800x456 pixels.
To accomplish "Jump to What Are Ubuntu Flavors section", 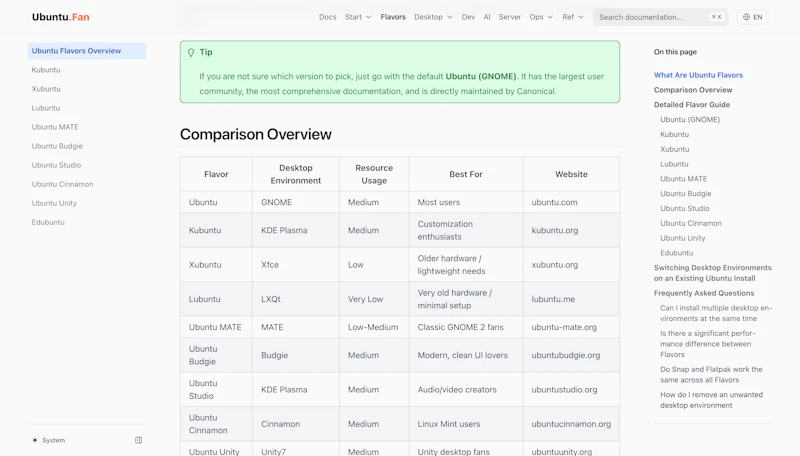I will point(698,75).
